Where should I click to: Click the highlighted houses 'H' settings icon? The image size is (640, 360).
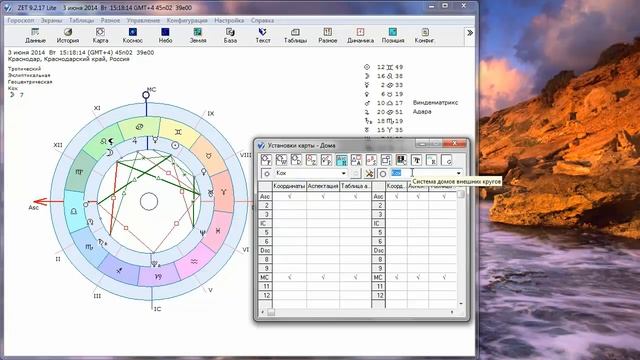(x=341, y=160)
